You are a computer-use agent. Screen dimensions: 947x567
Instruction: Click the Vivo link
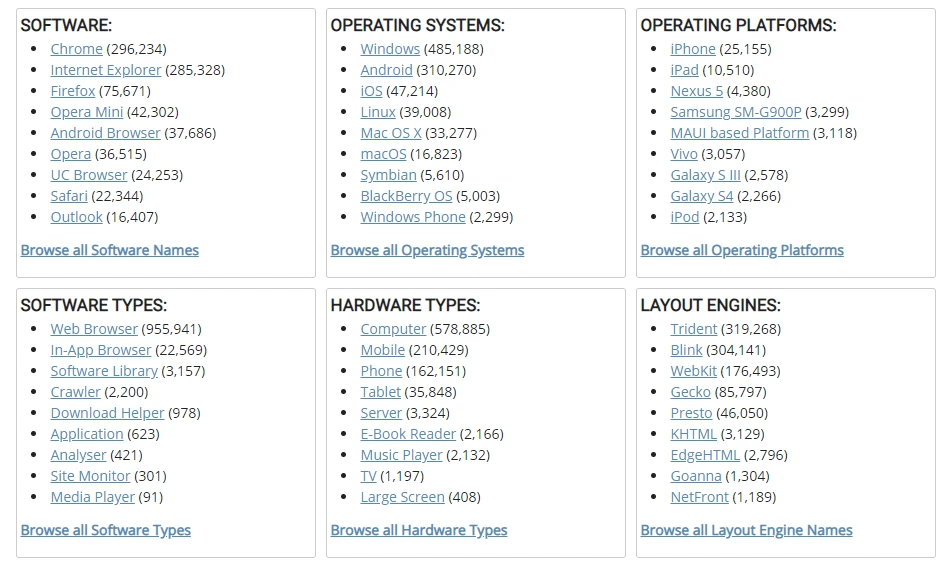coord(684,154)
